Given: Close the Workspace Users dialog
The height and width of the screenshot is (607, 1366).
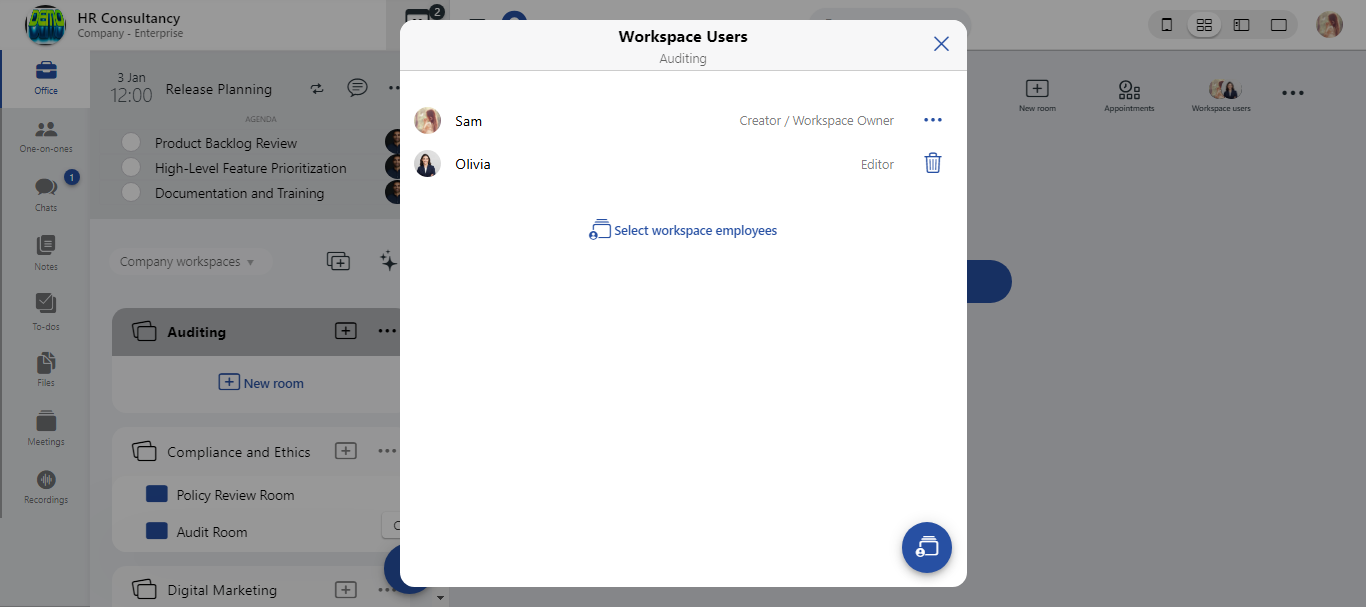Looking at the screenshot, I should pos(940,44).
